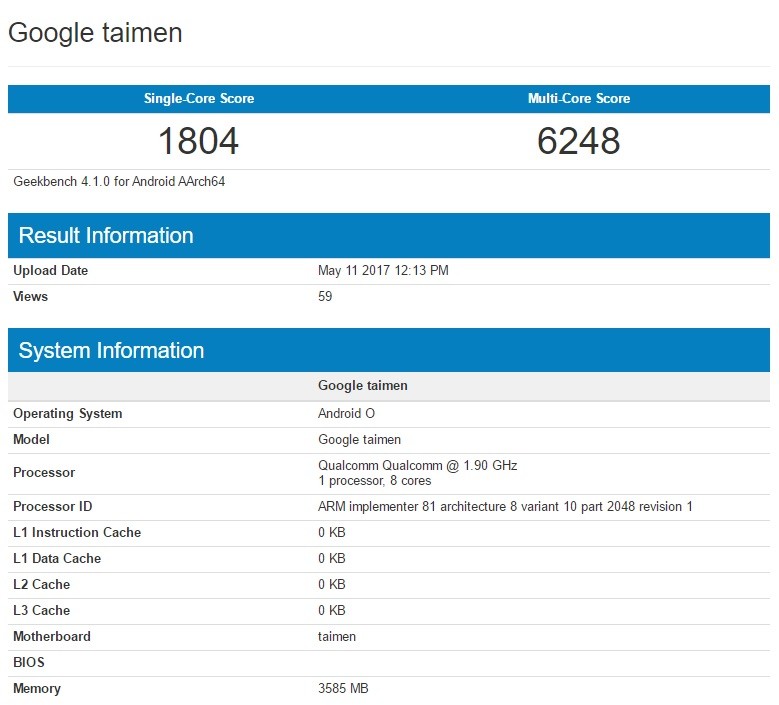Select the Upload Date row label
The width and height of the screenshot is (779, 705).
[x=50, y=271]
